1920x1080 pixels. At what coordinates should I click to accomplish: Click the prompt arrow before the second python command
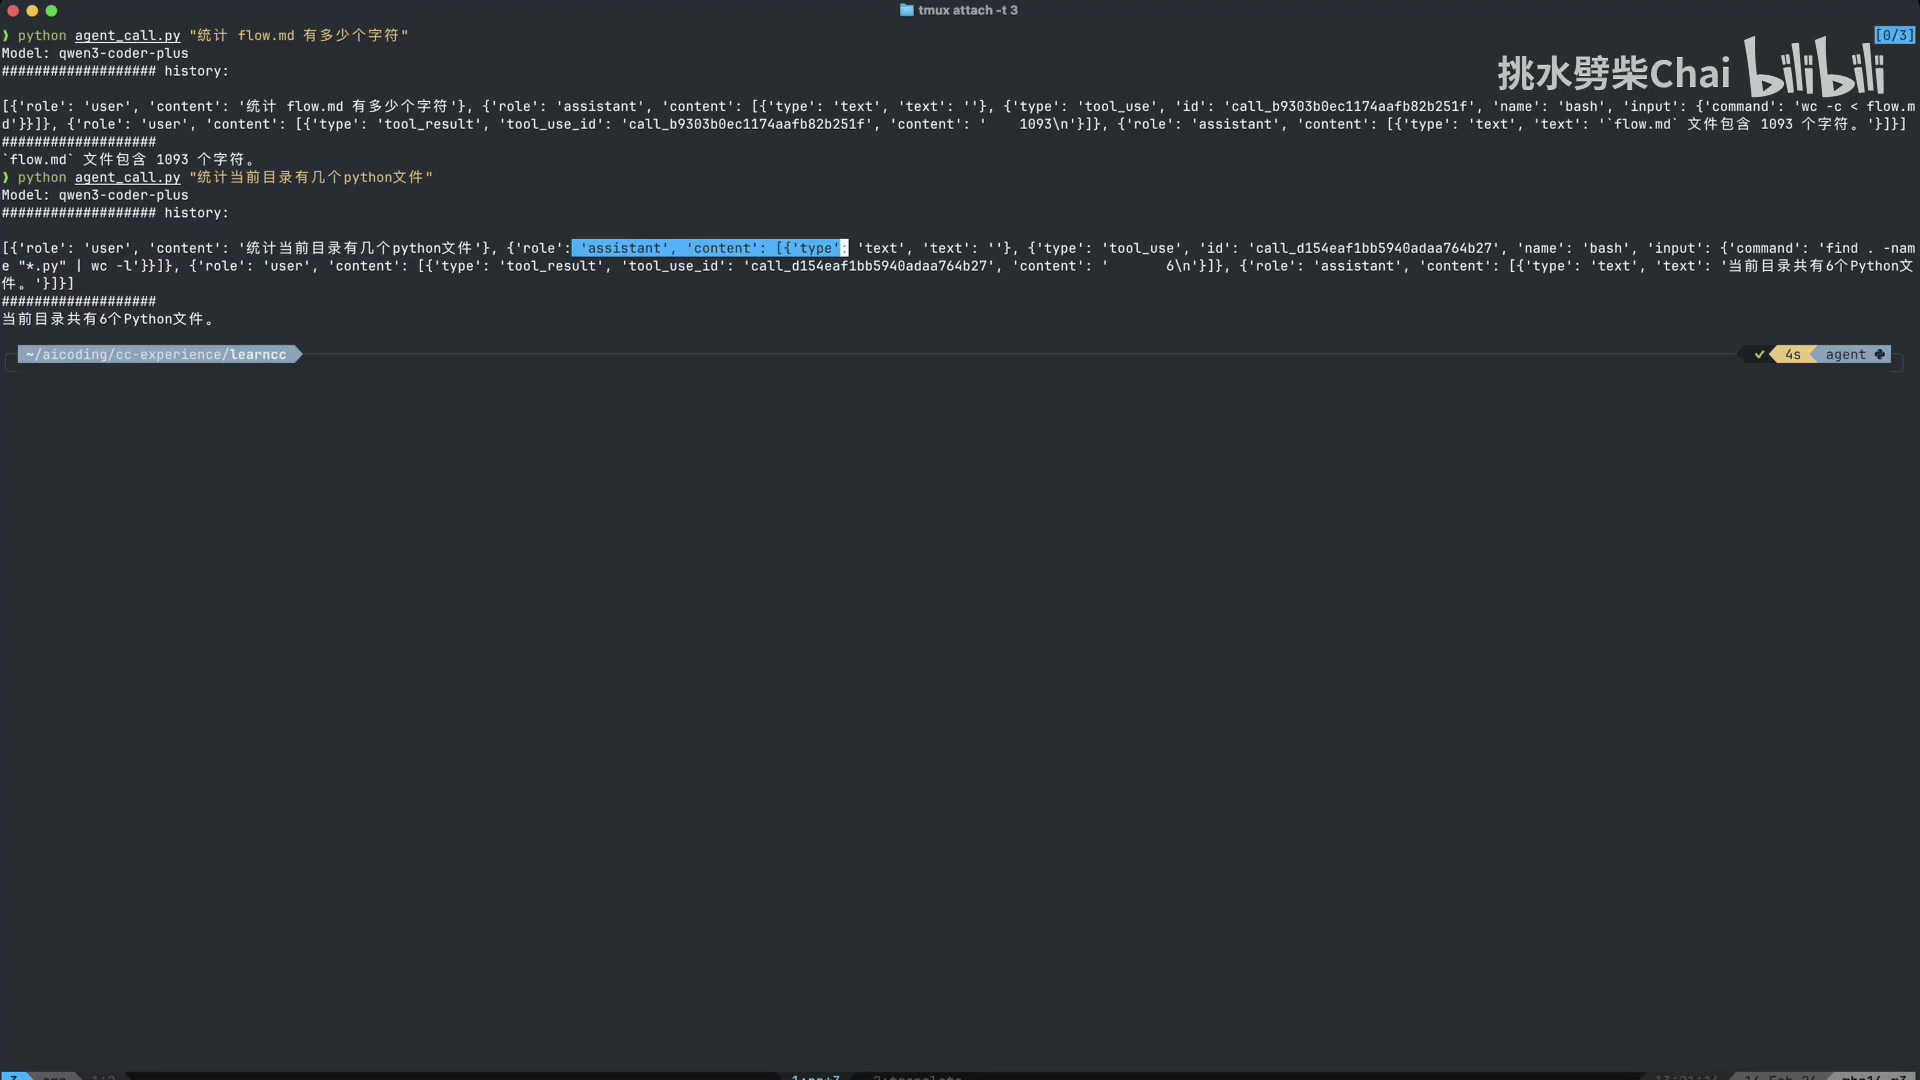[x=6, y=178]
